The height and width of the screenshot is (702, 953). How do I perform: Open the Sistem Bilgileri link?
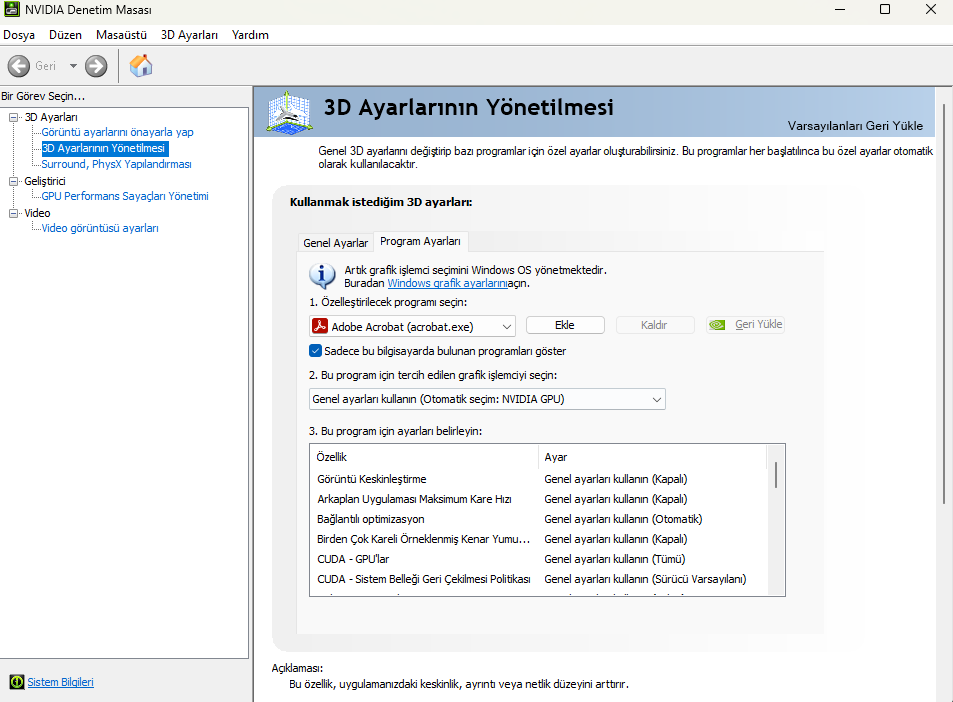[x=60, y=682]
